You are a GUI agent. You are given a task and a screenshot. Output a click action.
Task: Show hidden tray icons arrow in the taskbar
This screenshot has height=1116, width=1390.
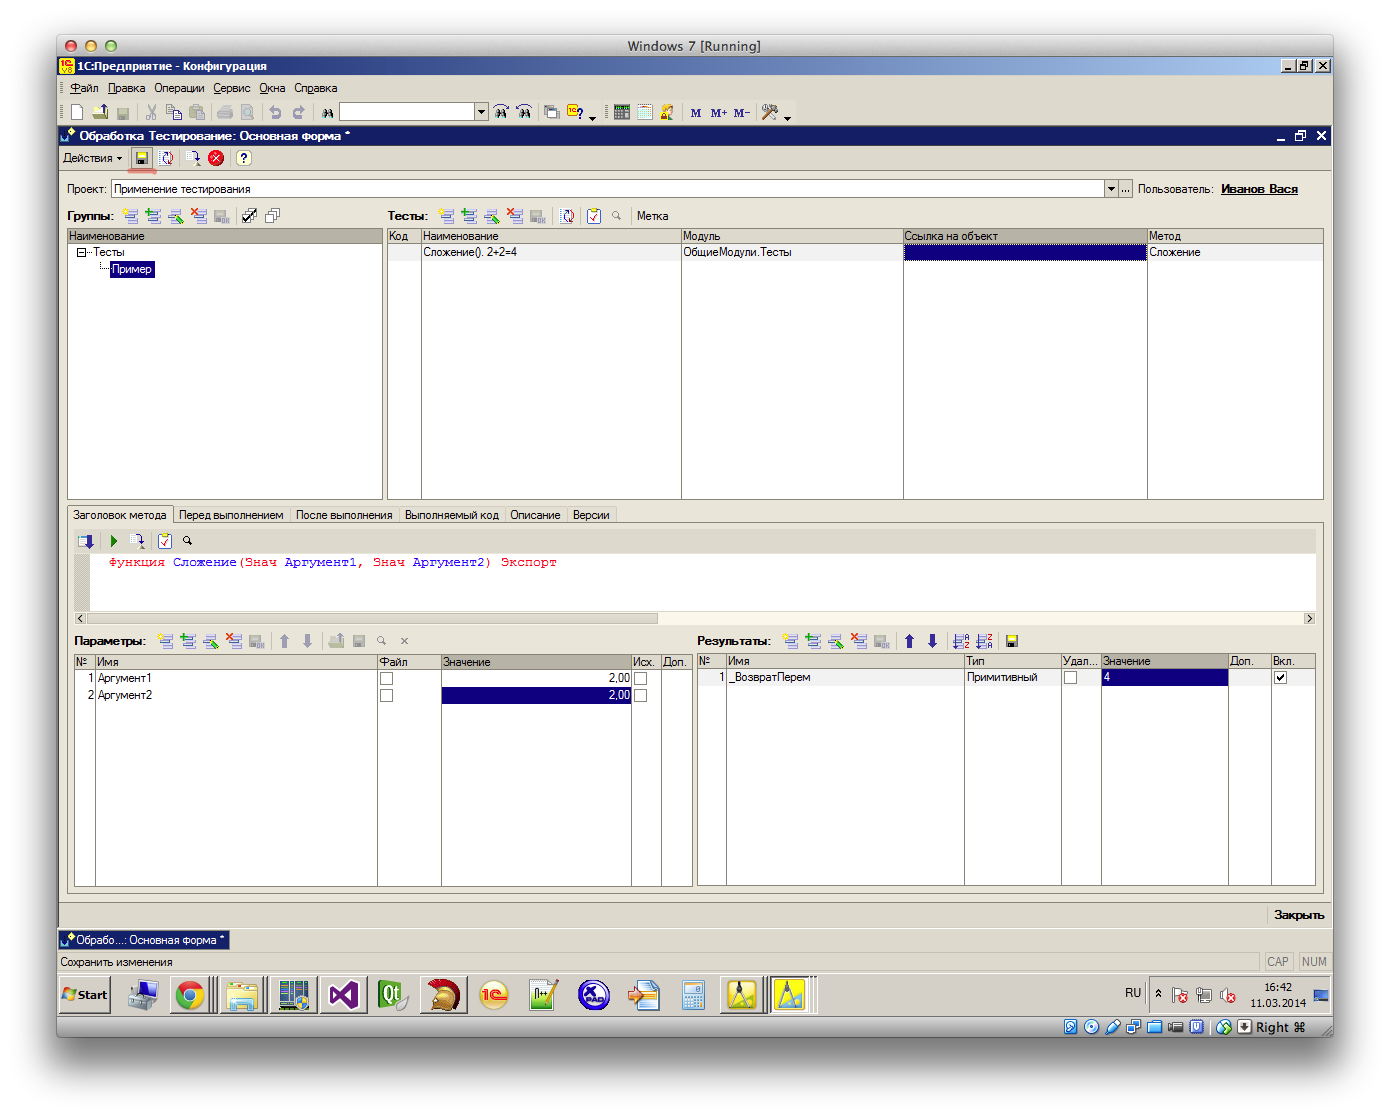(1158, 994)
